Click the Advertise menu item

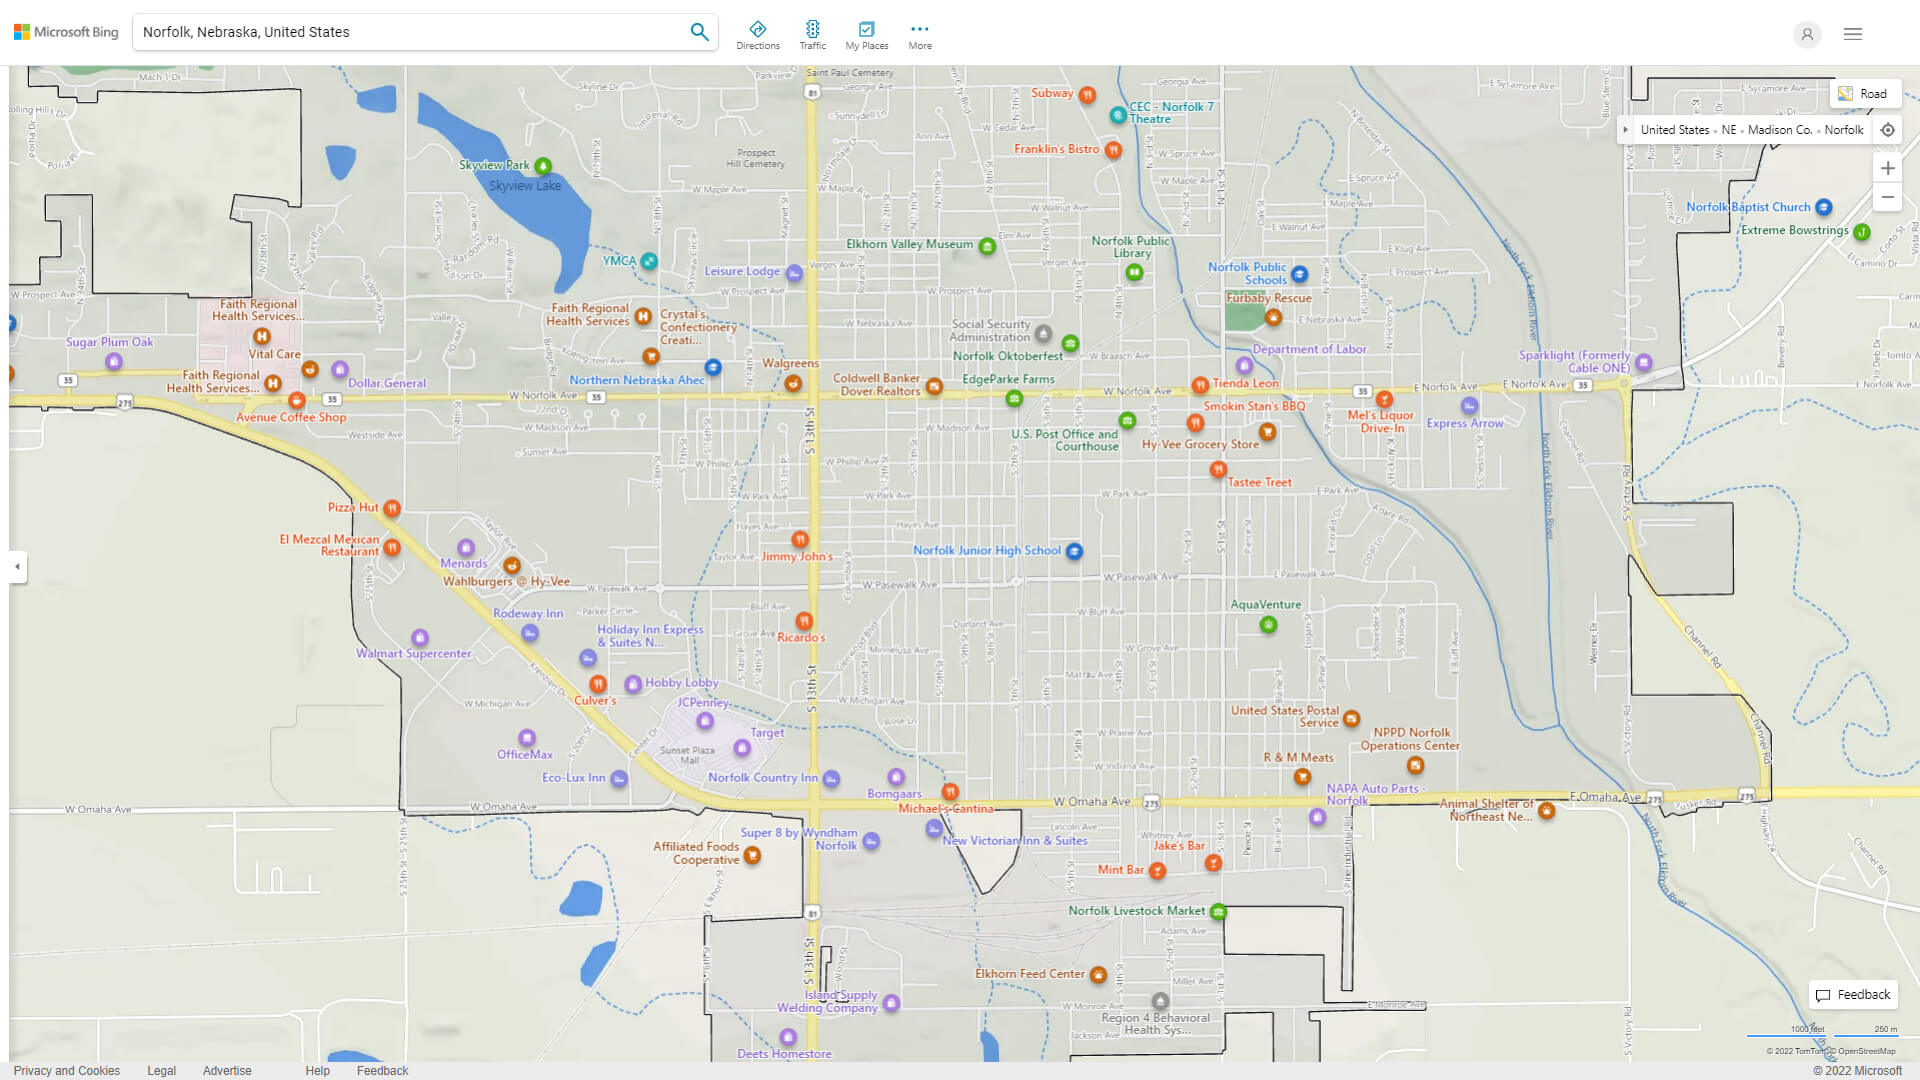(227, 1071)
